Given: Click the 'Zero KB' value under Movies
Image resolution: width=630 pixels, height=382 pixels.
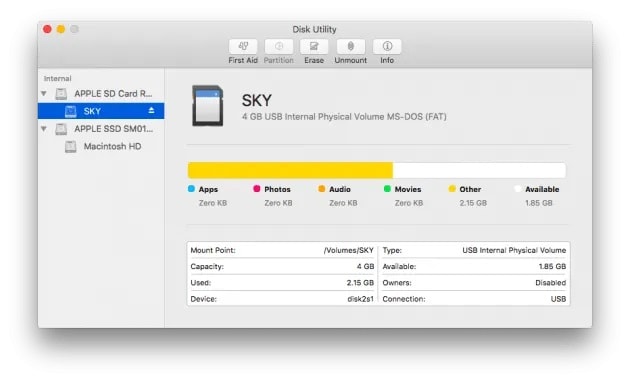Looking at the screenshot, I should click(x=409, y=203).
